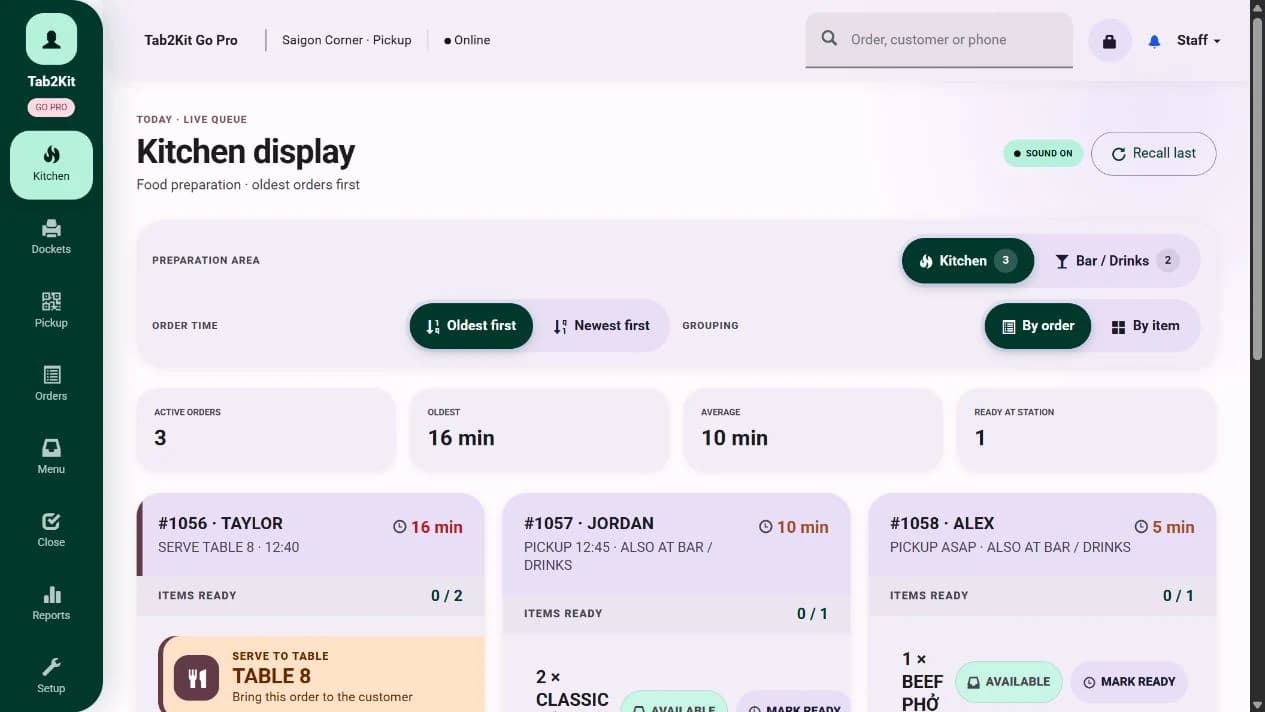Open the Reports chart section
Viewport: 1265px width, 712px height.
point(51,603)
